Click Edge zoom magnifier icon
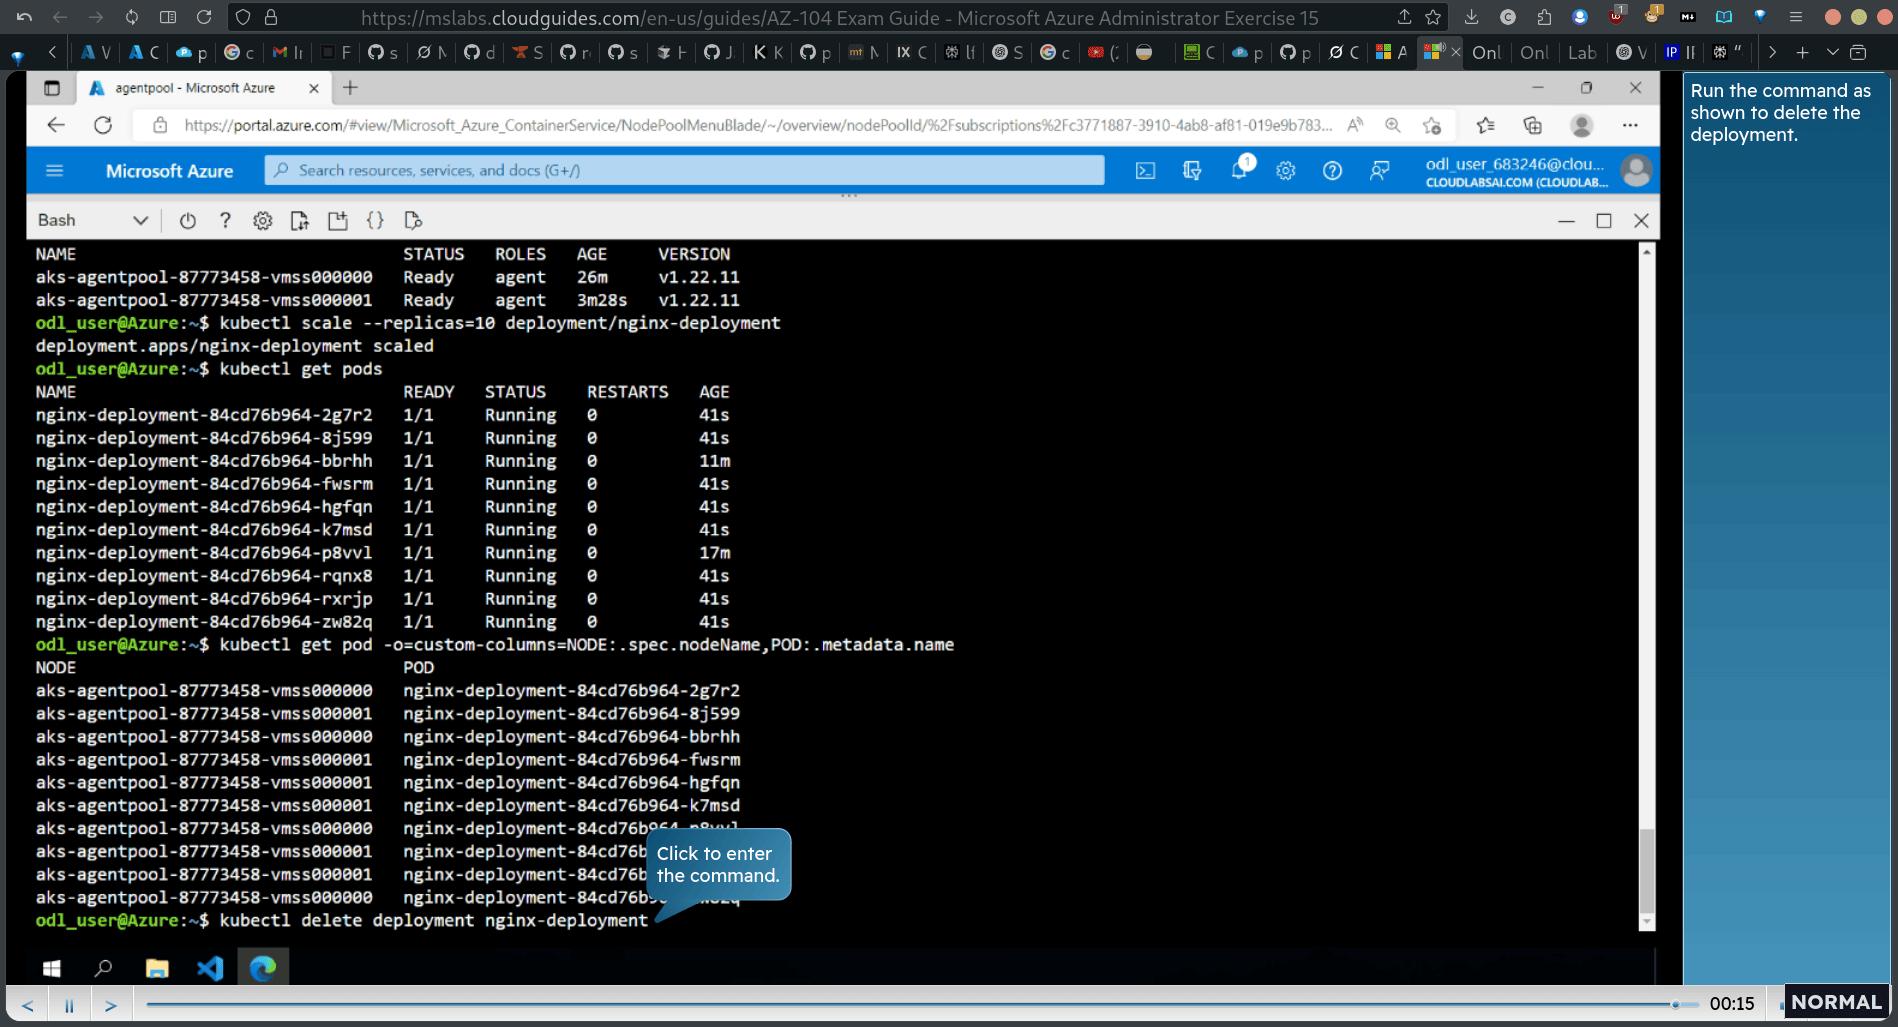The width and height of the screenshot is (1898, 1027). coord(1393,125)
